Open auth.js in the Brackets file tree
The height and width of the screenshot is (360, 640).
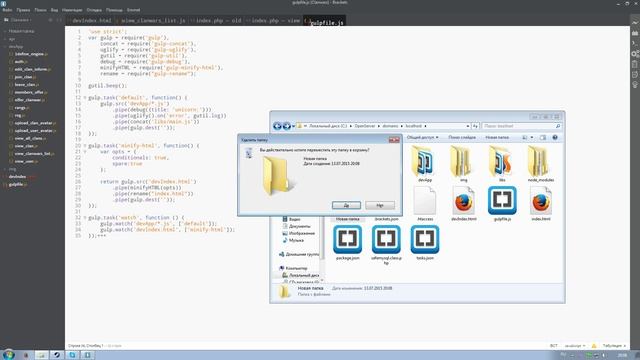20,62
